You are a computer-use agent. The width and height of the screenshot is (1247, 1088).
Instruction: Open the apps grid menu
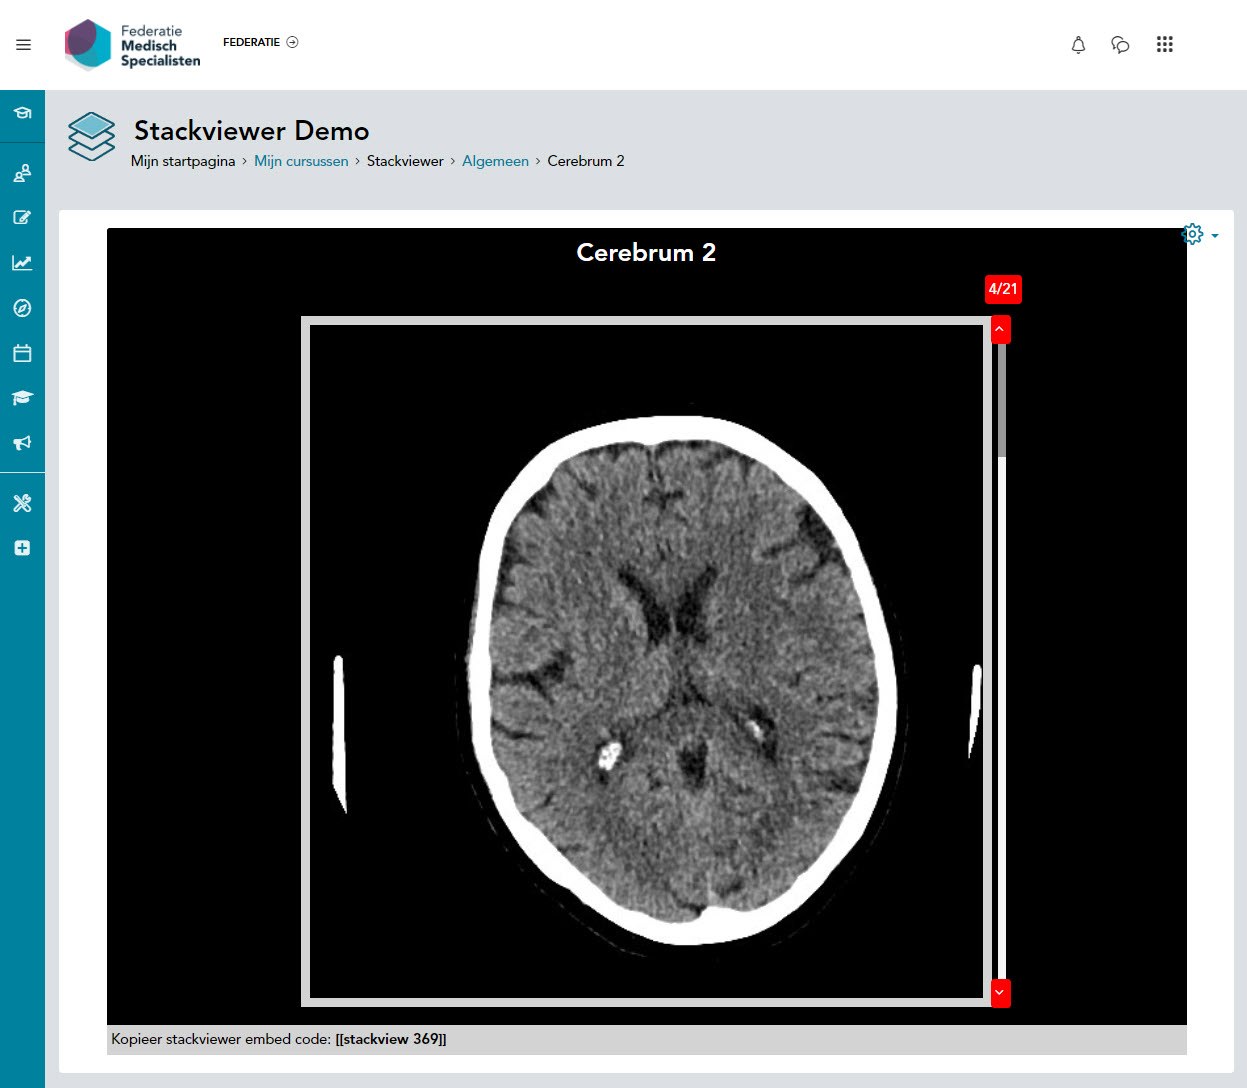[1164, 45]
